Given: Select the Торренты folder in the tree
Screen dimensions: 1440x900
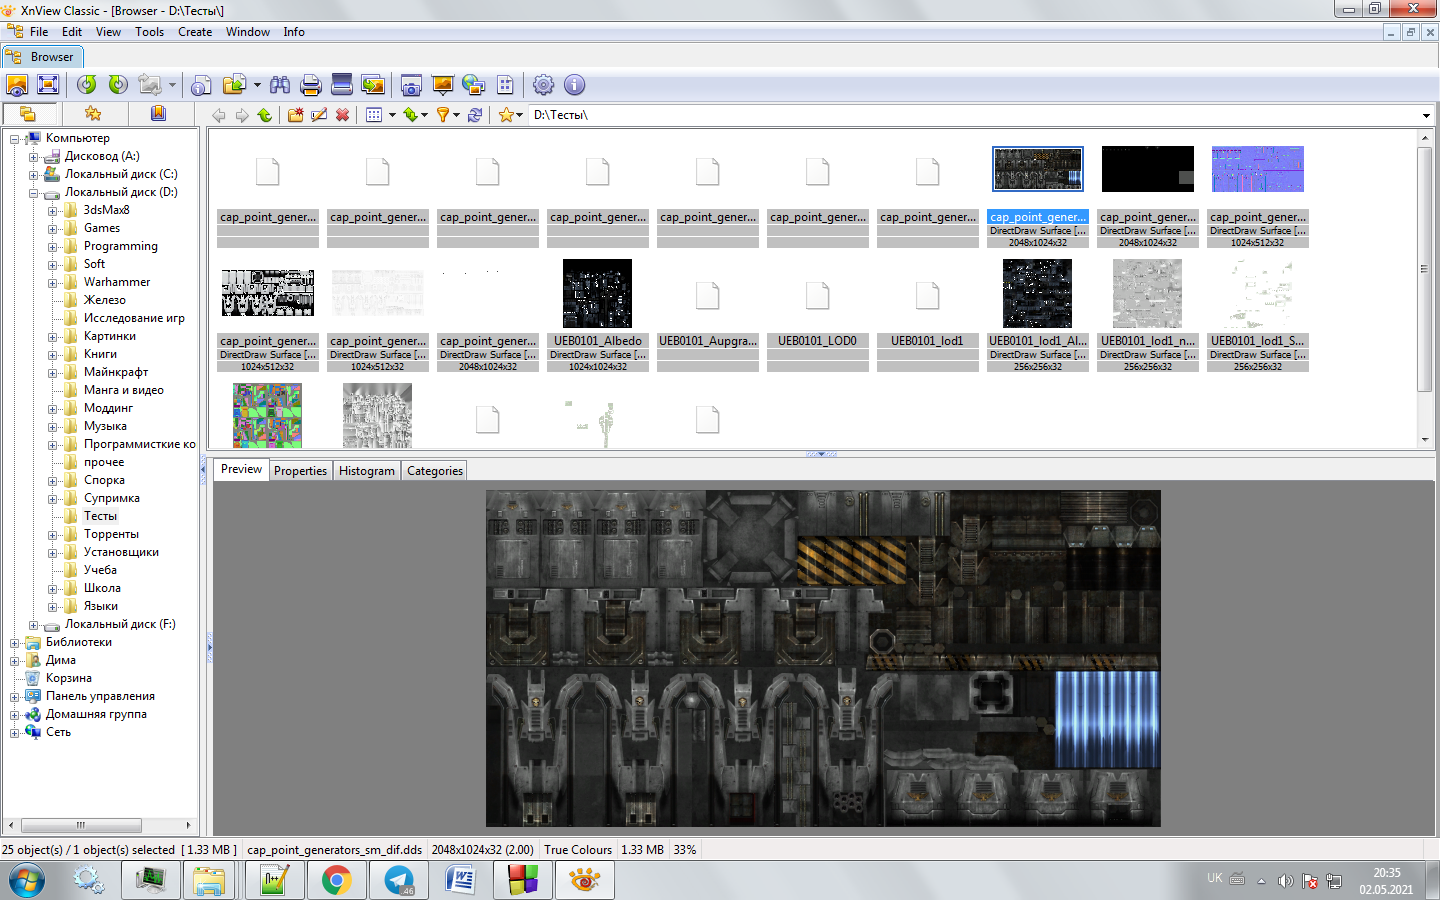Looking at the screenshot, I should click(x=111, y=535).
